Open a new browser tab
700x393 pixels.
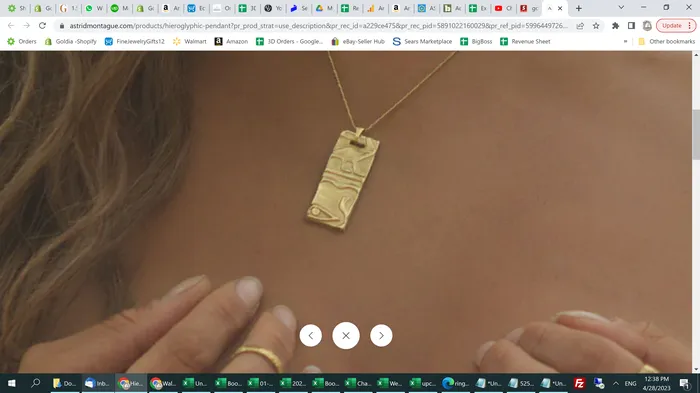click(x=579, y=8)
